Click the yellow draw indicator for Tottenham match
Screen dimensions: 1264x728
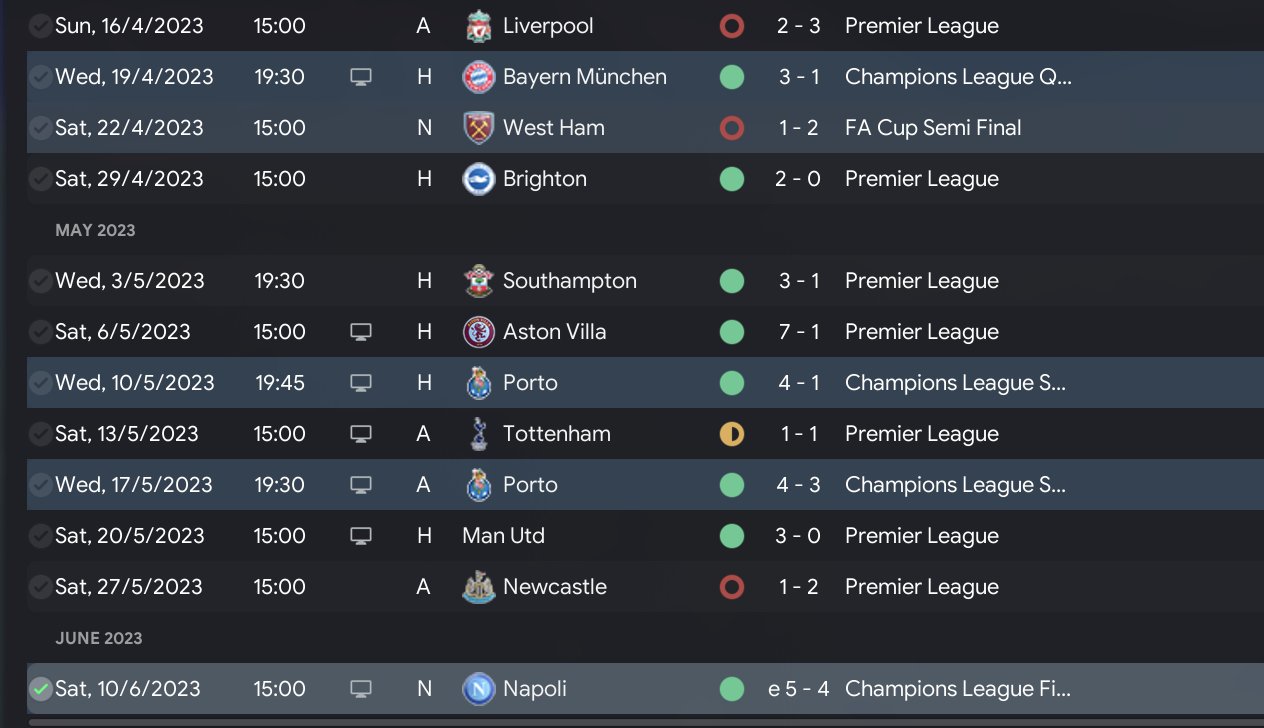(732, 434)
